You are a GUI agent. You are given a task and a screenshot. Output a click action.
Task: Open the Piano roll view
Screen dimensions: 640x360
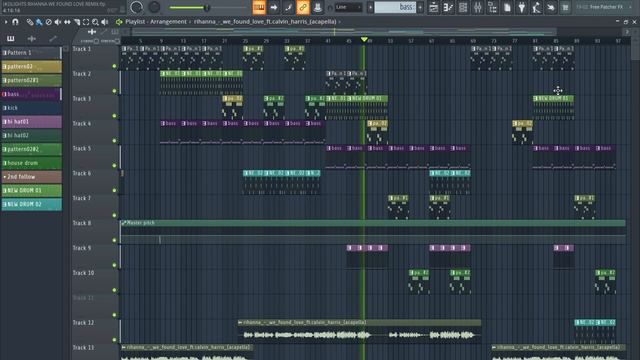pyautogui.click(x=448, y=7)
